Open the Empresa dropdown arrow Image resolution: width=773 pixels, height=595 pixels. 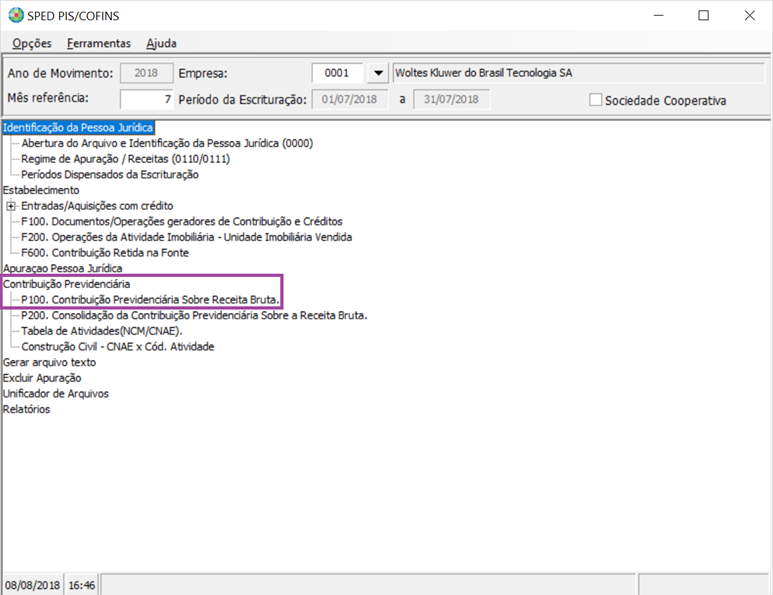[377, 73]
